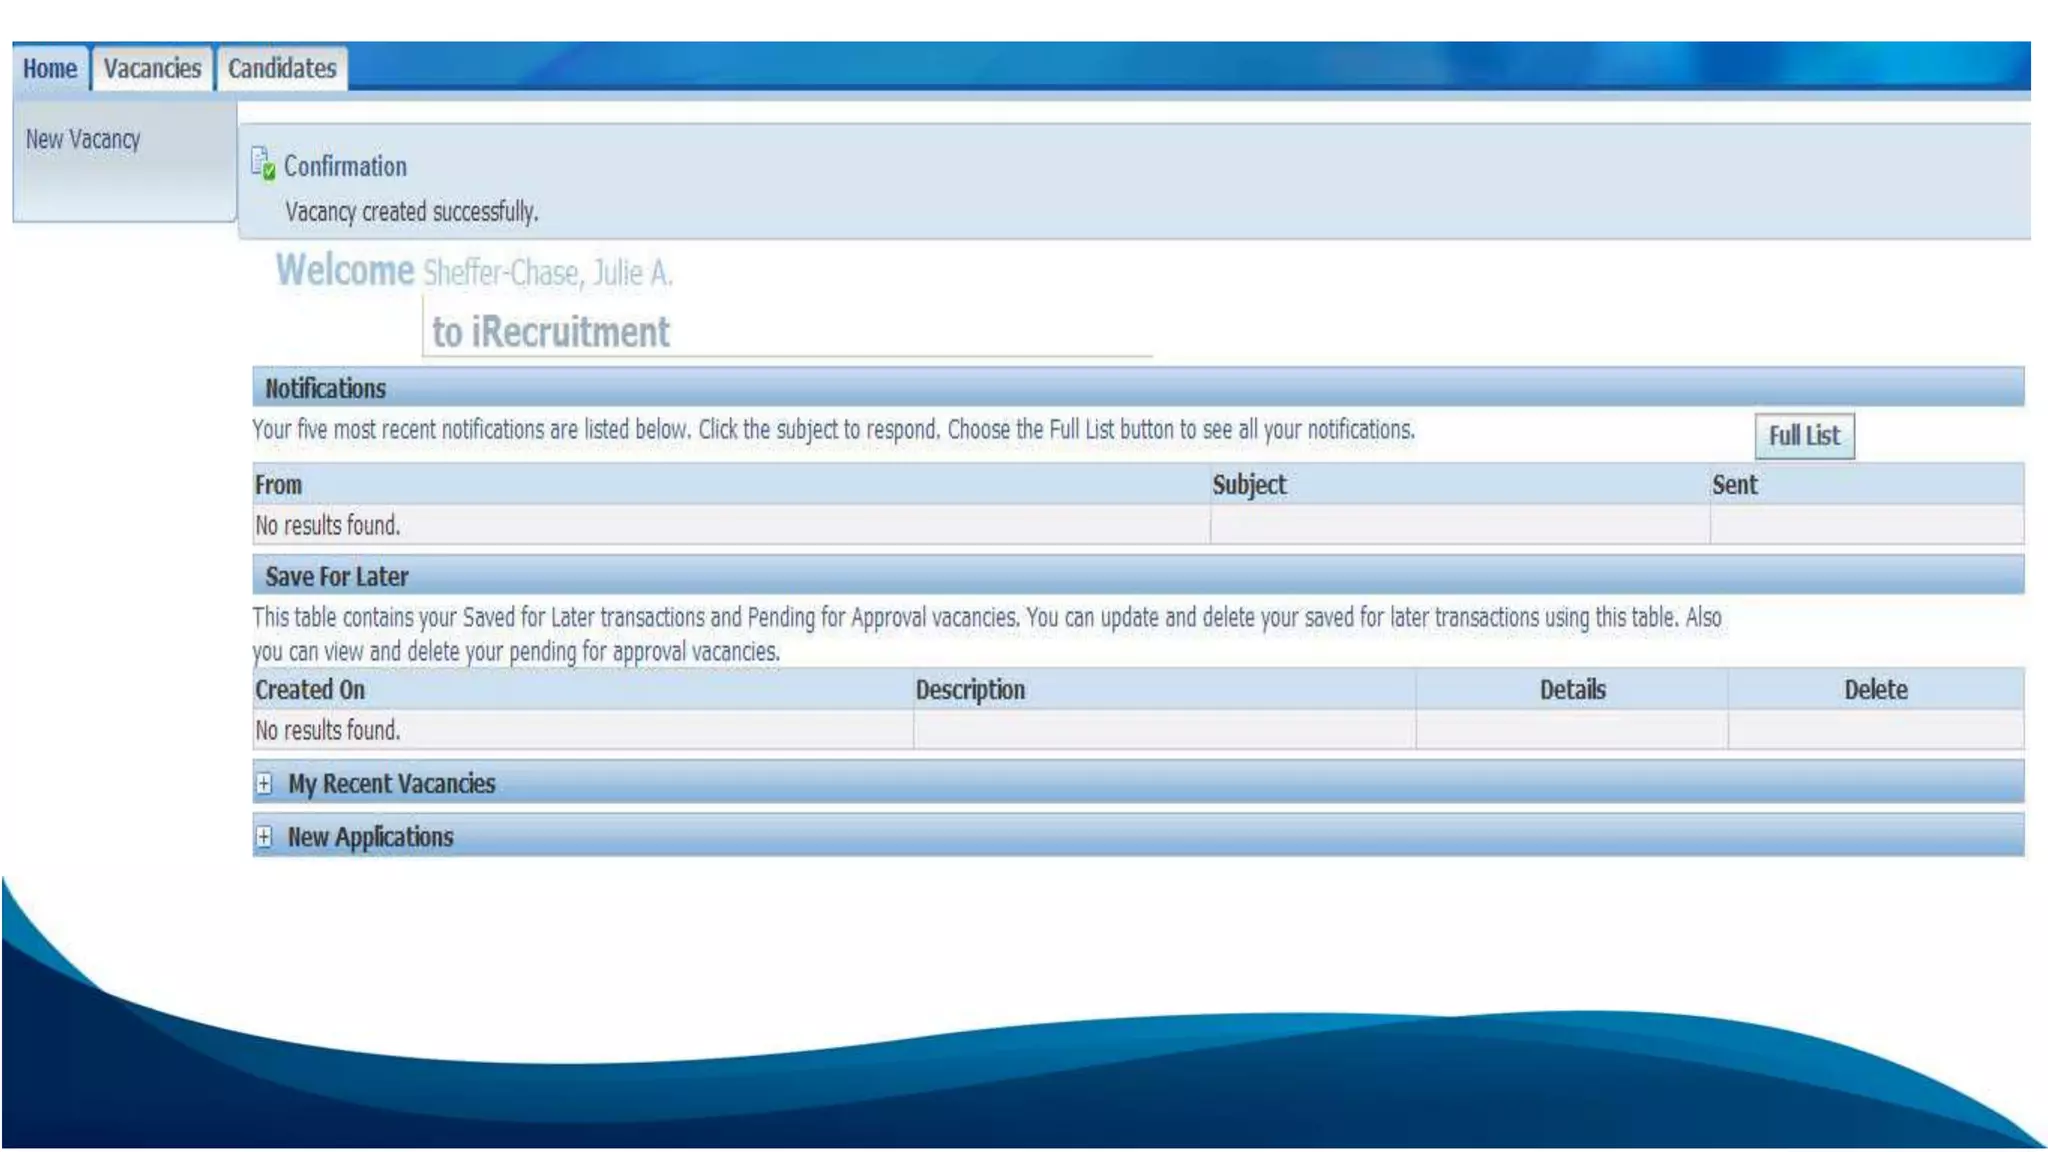Image resolution: width=2048 pixels, height=1152 pixels.
Task: Click the New Vacancy link
Action: pyautogui.click(x=83, y=139)
